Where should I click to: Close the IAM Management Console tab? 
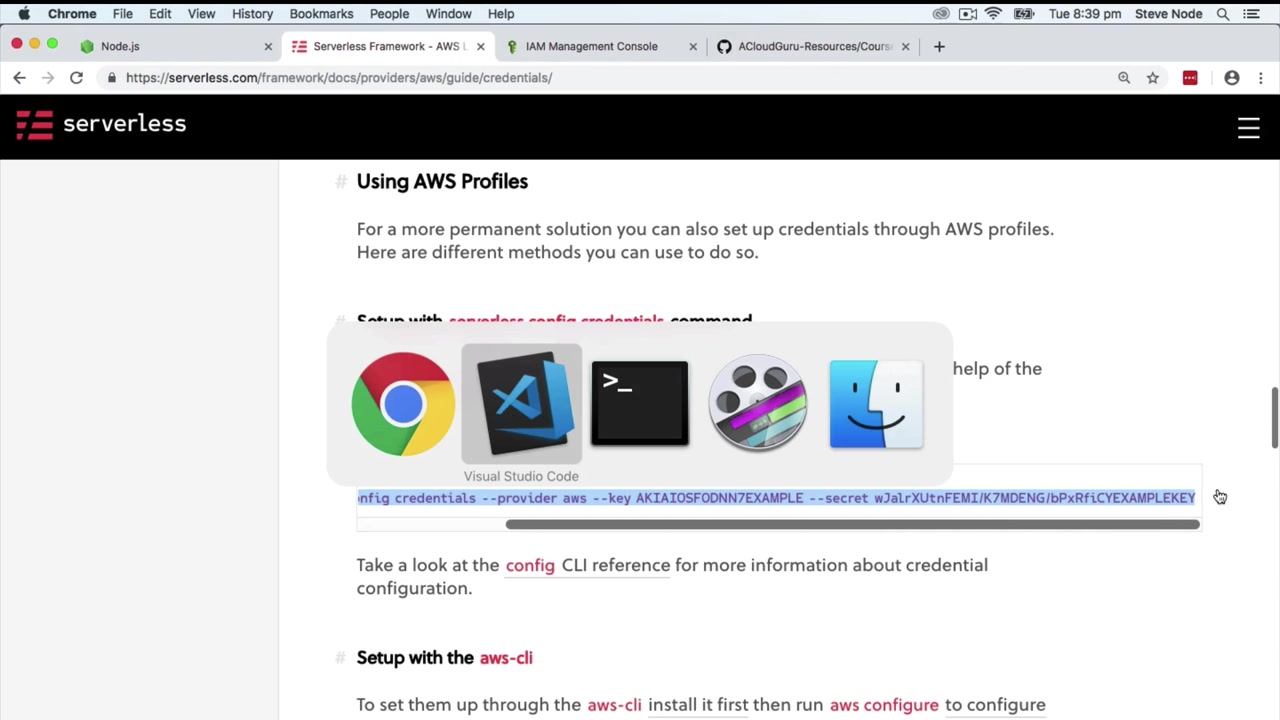click(693, 46)
